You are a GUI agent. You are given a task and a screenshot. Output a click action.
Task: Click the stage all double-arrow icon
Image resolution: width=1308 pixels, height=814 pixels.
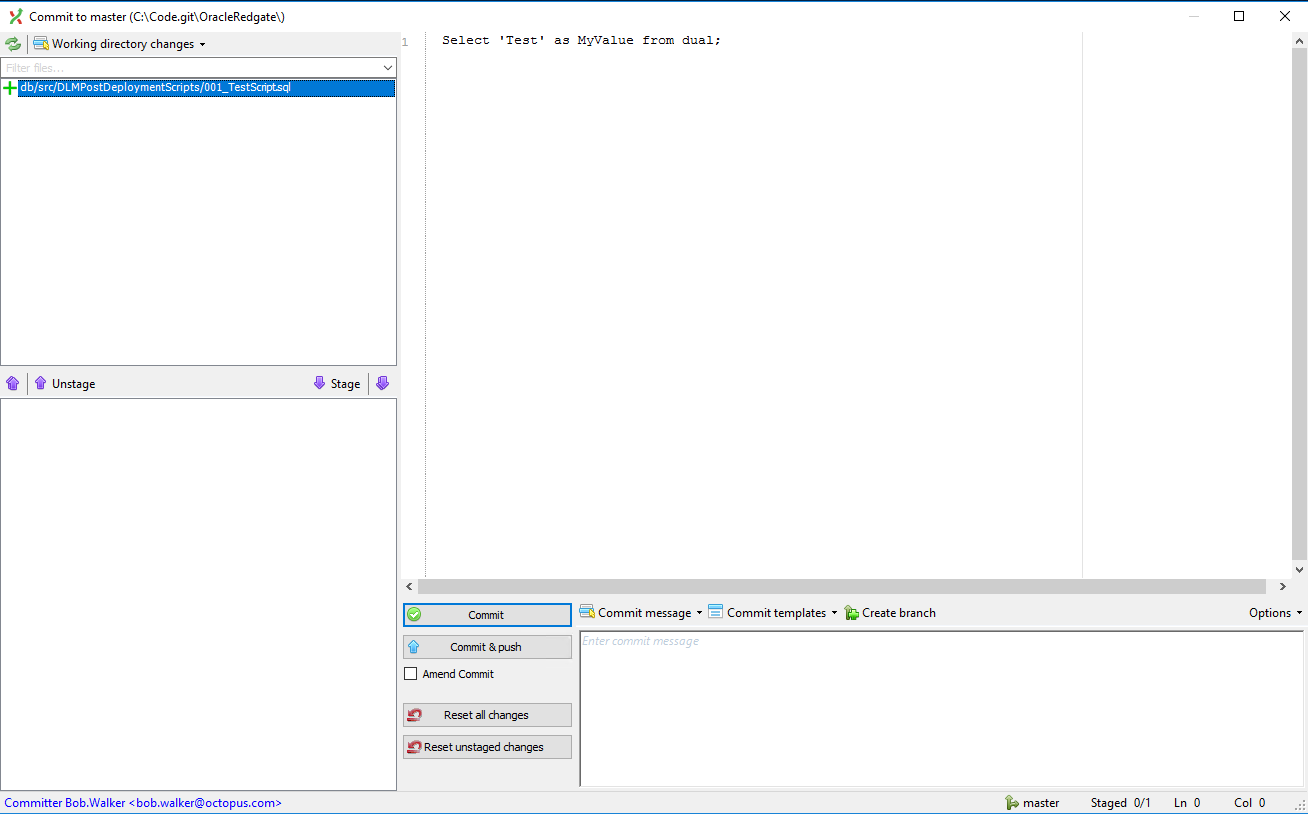382,383
